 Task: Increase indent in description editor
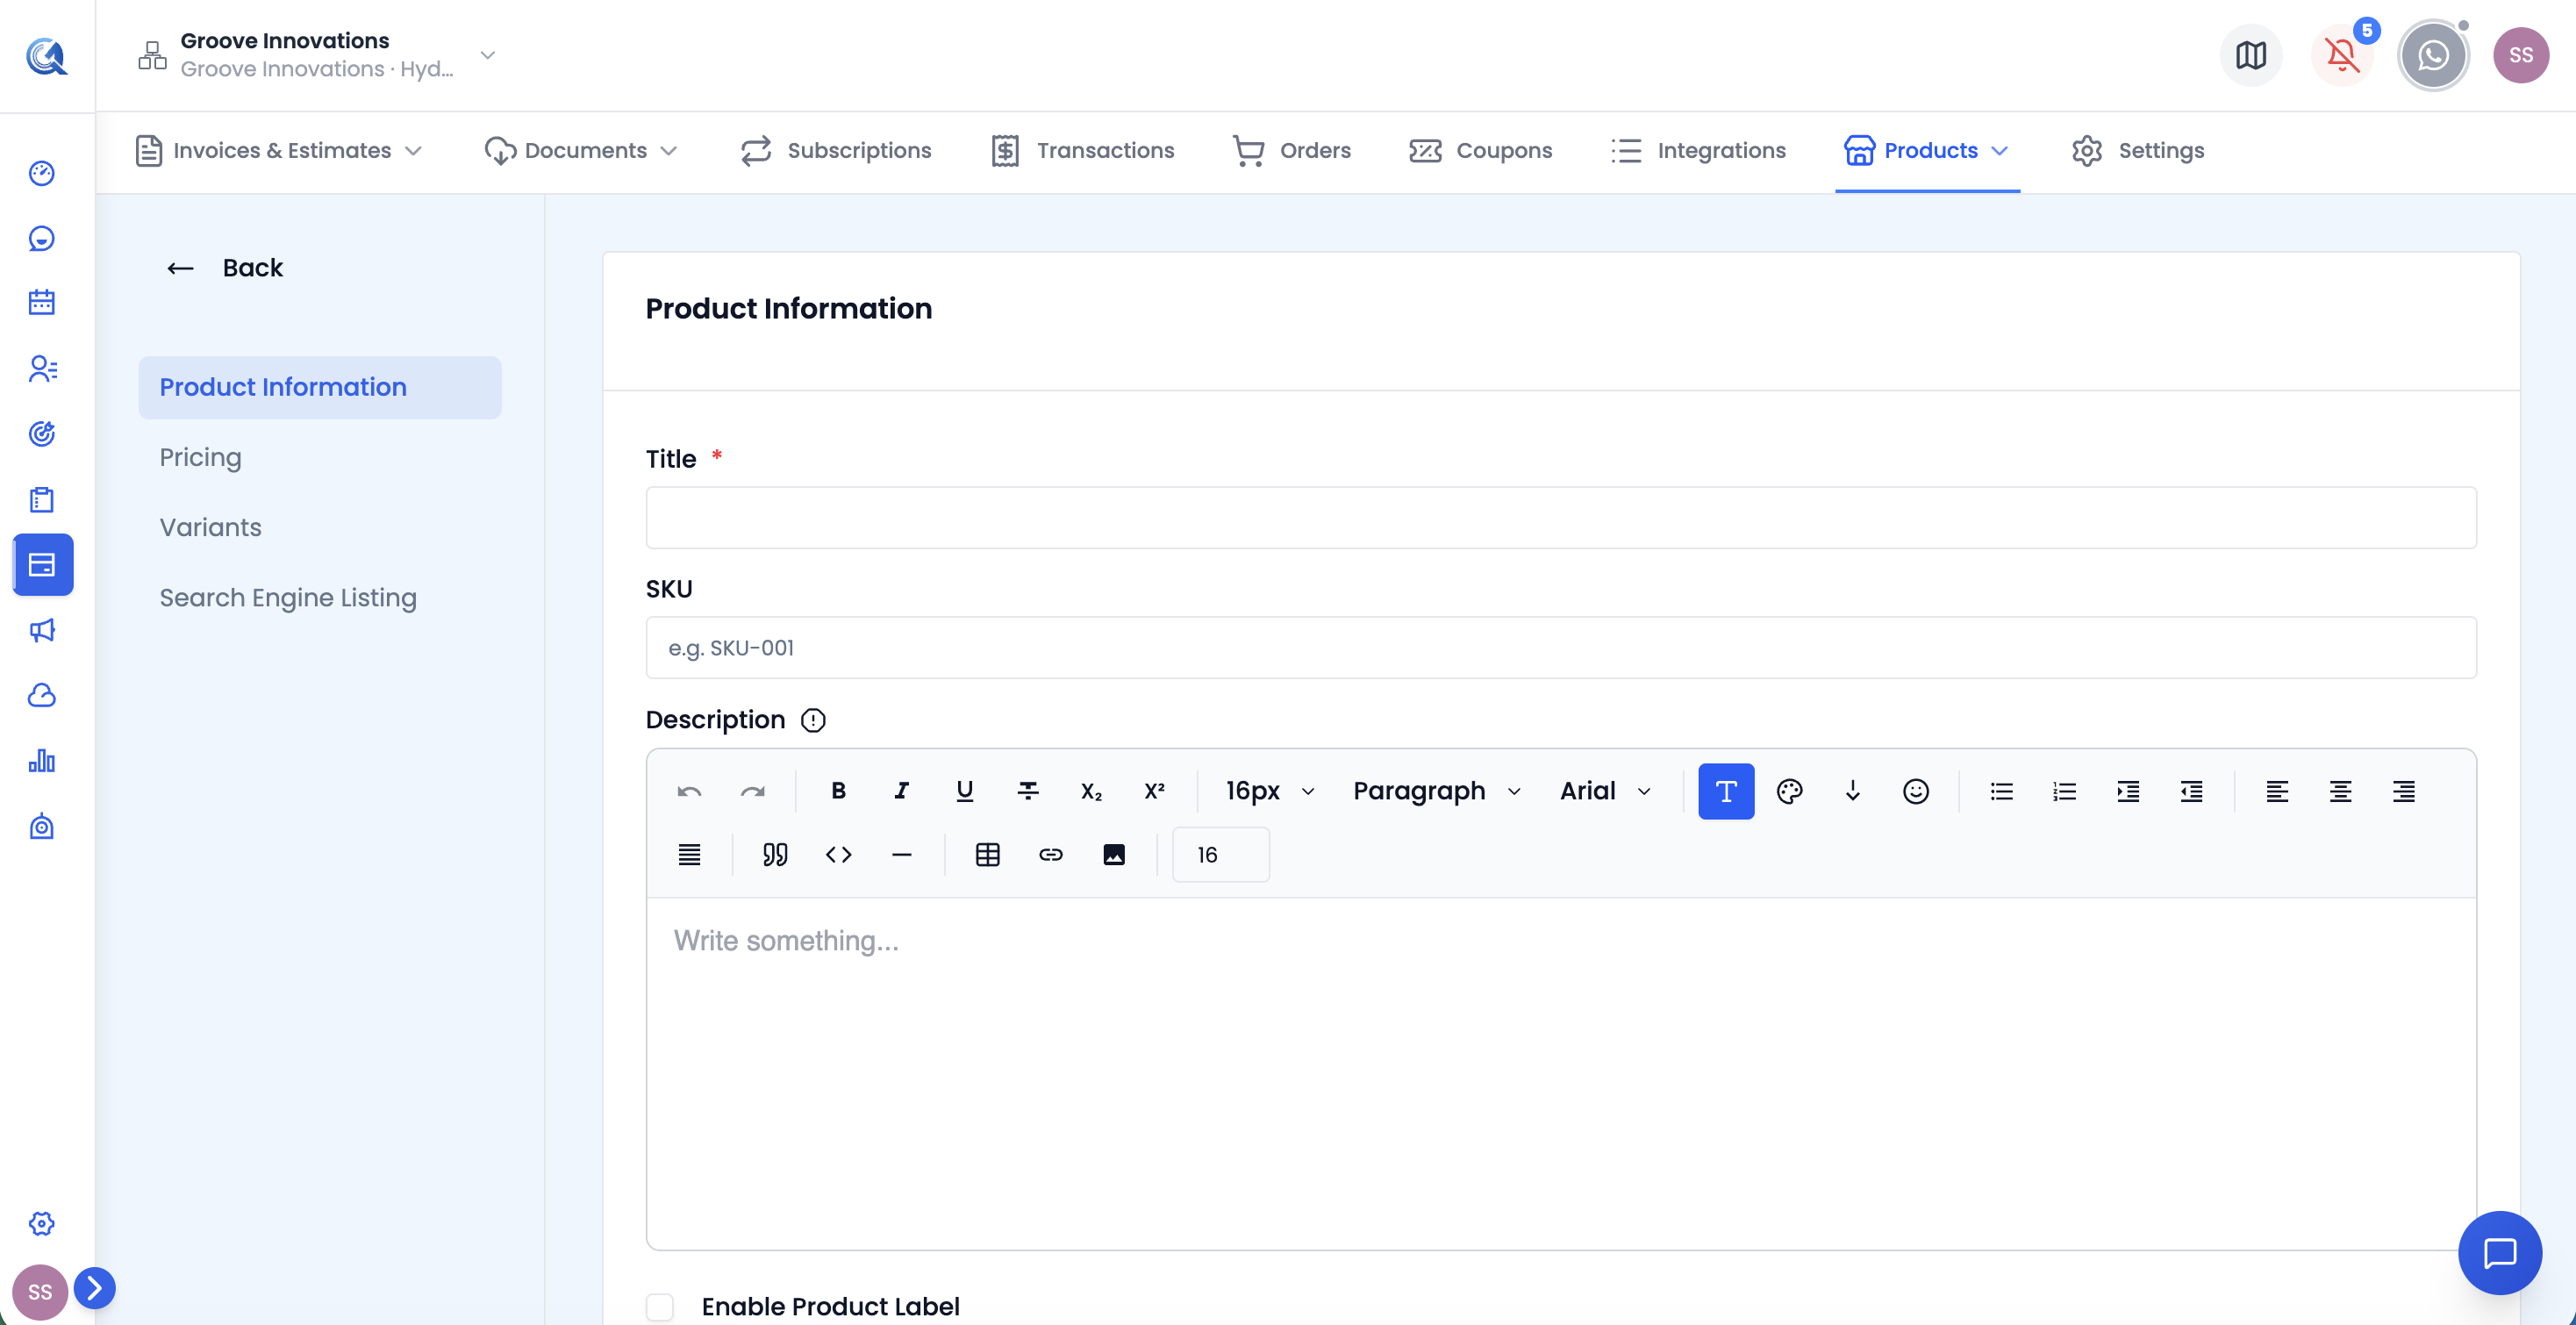tap(2128, 791)
